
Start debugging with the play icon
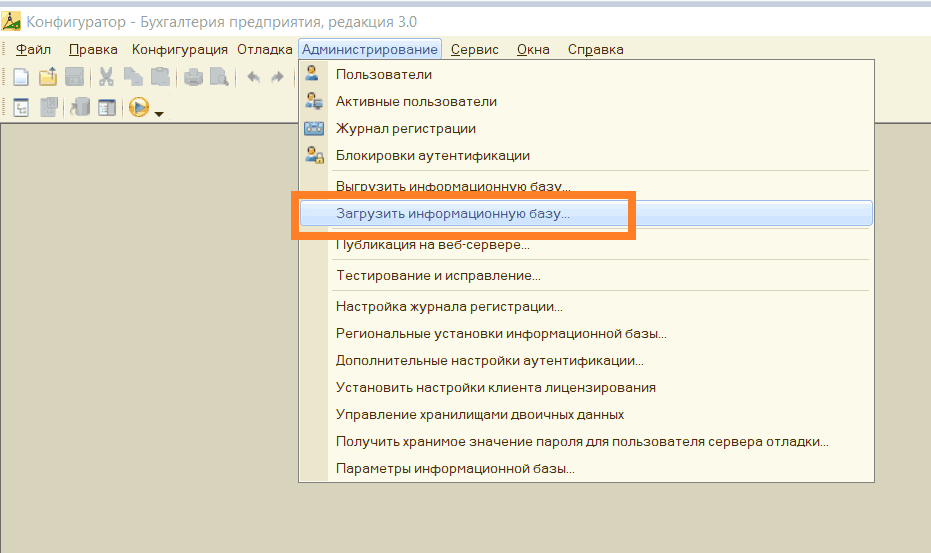(x=139, y=107)
